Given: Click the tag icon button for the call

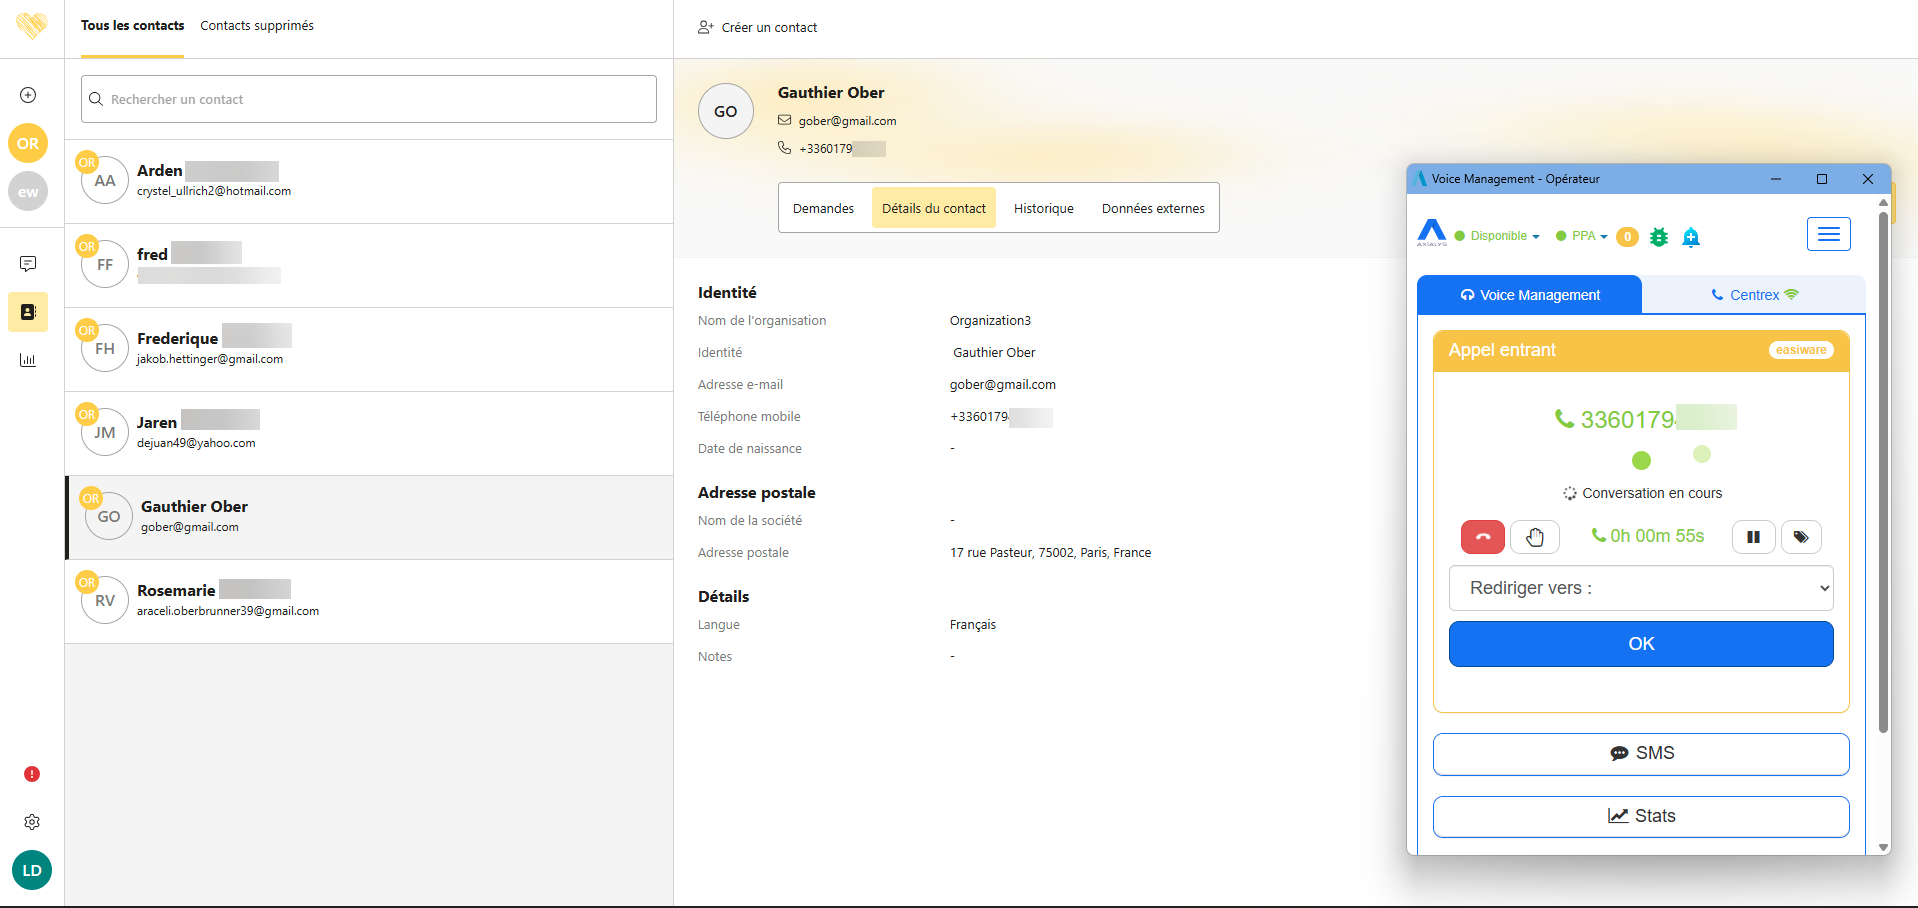Looking at the screenshot, I should [1800, 537].
